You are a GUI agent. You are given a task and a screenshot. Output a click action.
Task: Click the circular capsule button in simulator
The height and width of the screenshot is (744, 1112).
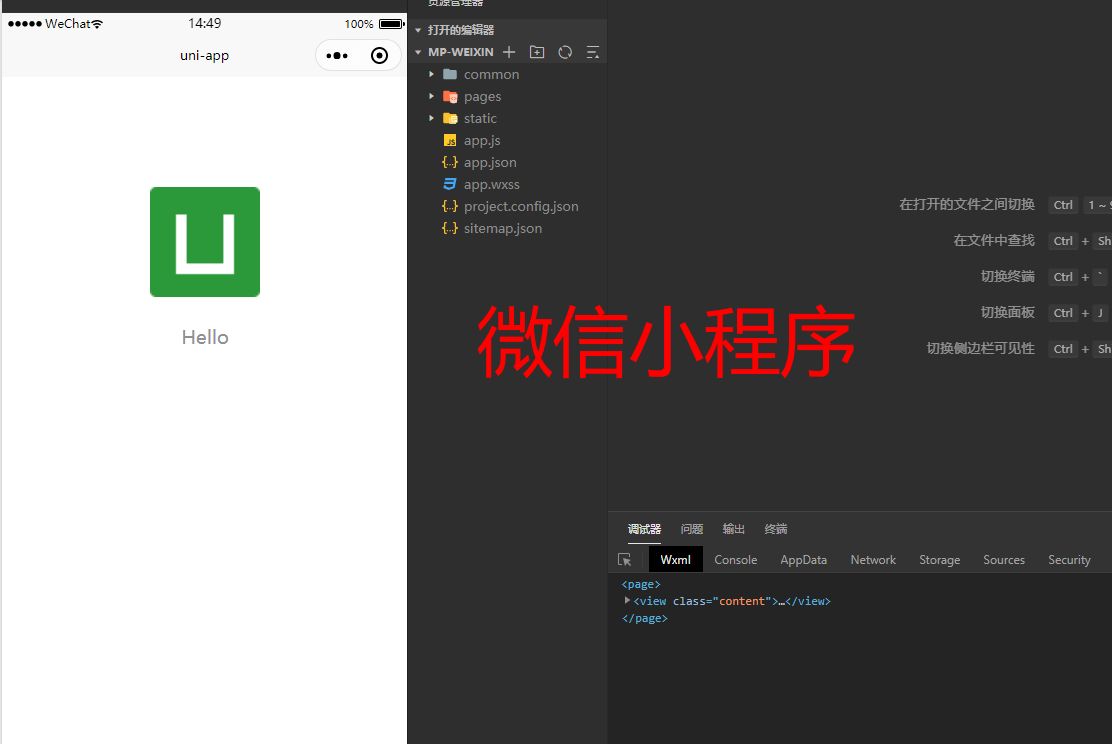tap(379, 55)
